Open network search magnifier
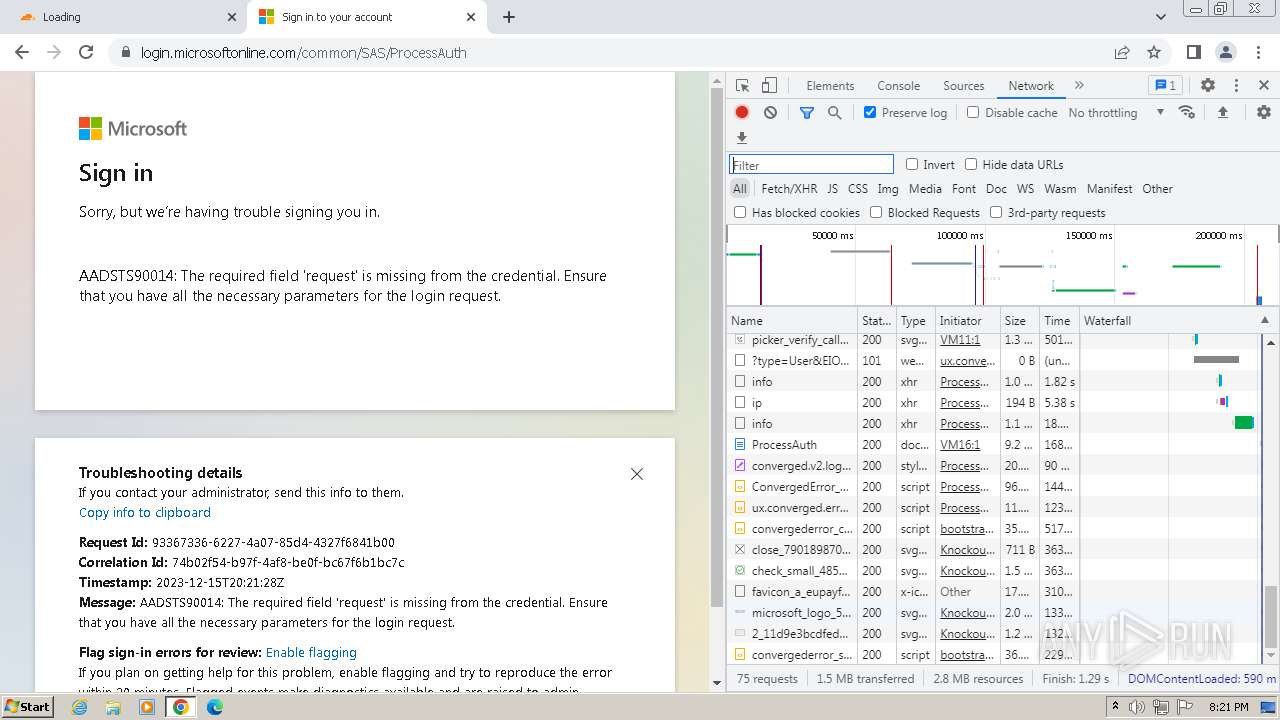 835,113
